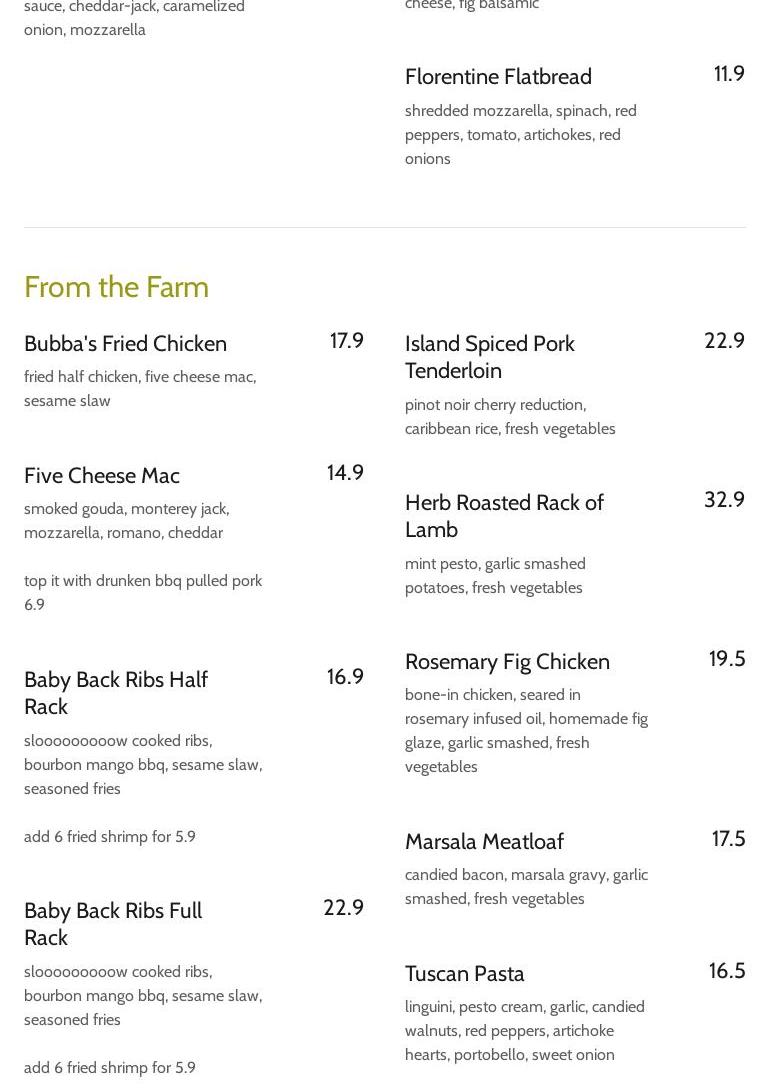The width and height of the screenshot is (770, 1090).
Task: Click the Five Cheese Mac title
Action: tap(102, 476)
